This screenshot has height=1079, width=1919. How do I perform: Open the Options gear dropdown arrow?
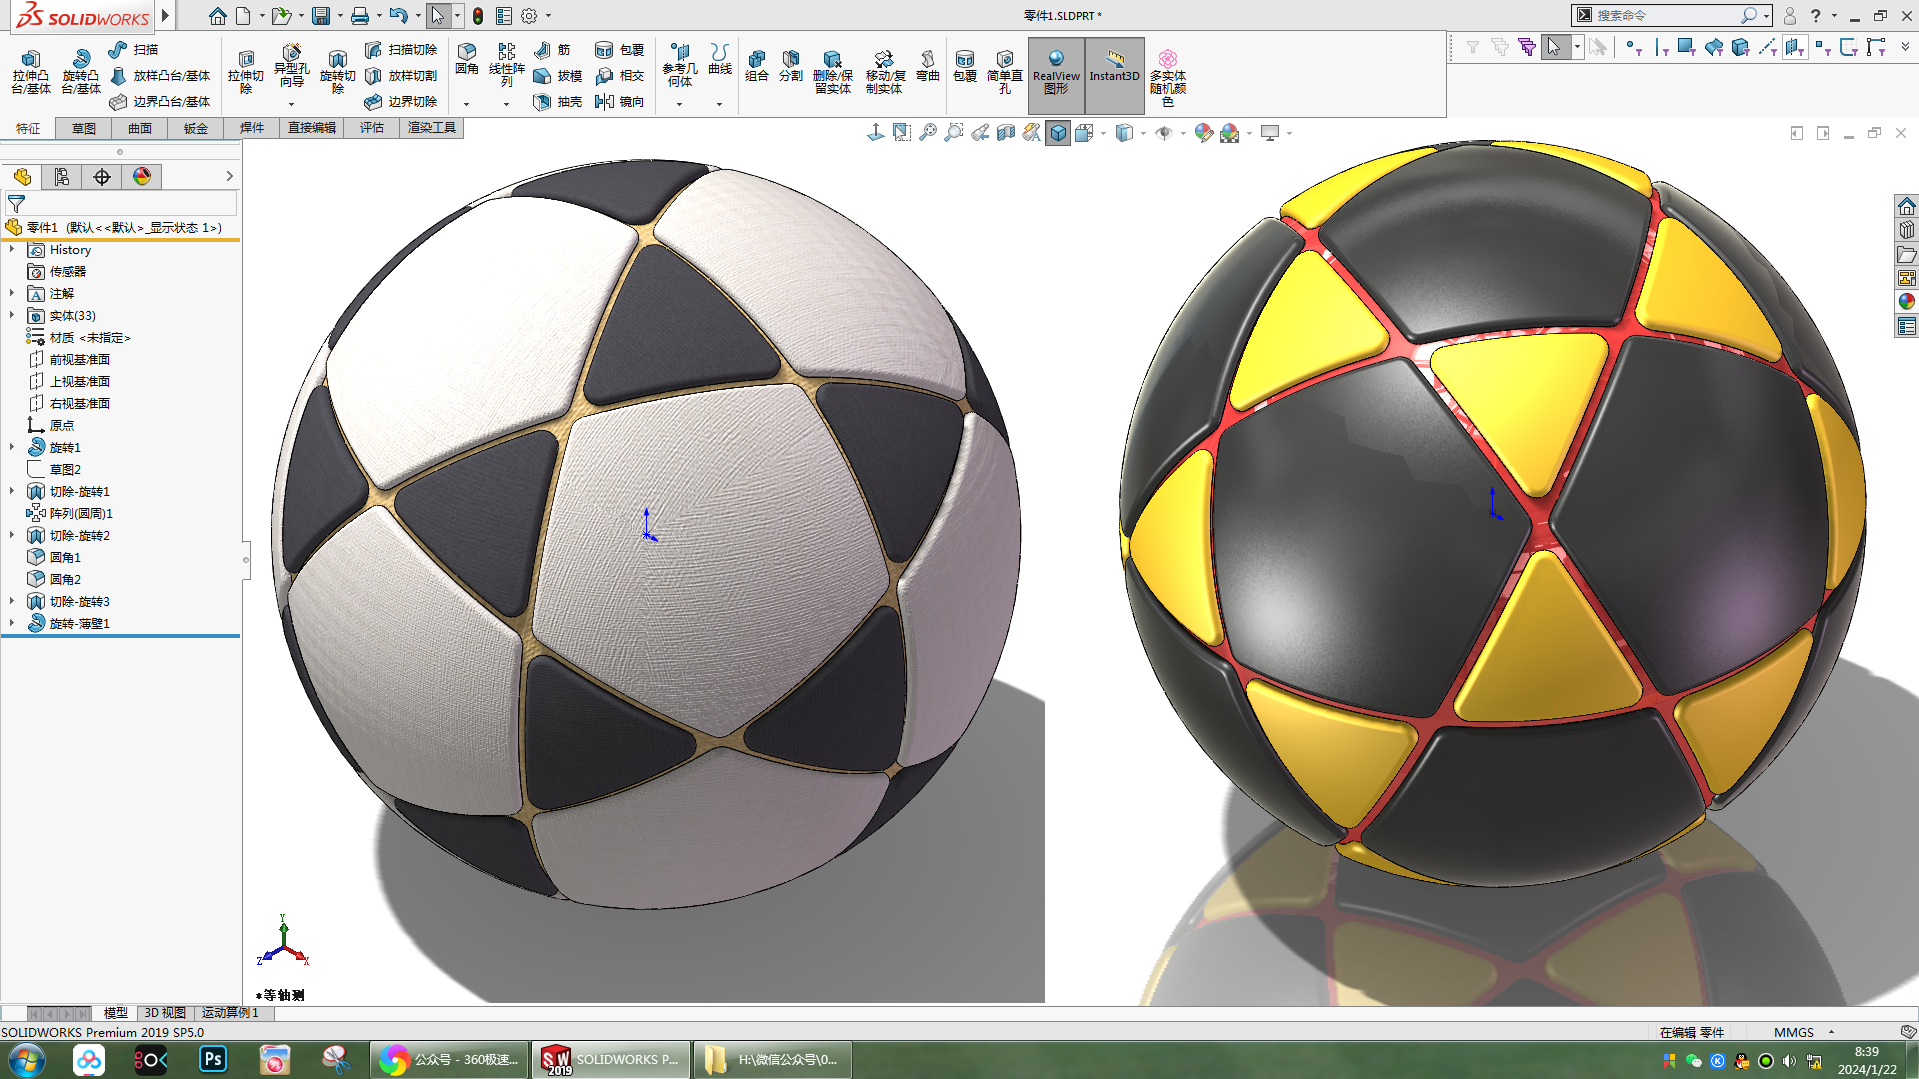pos(548,16)
